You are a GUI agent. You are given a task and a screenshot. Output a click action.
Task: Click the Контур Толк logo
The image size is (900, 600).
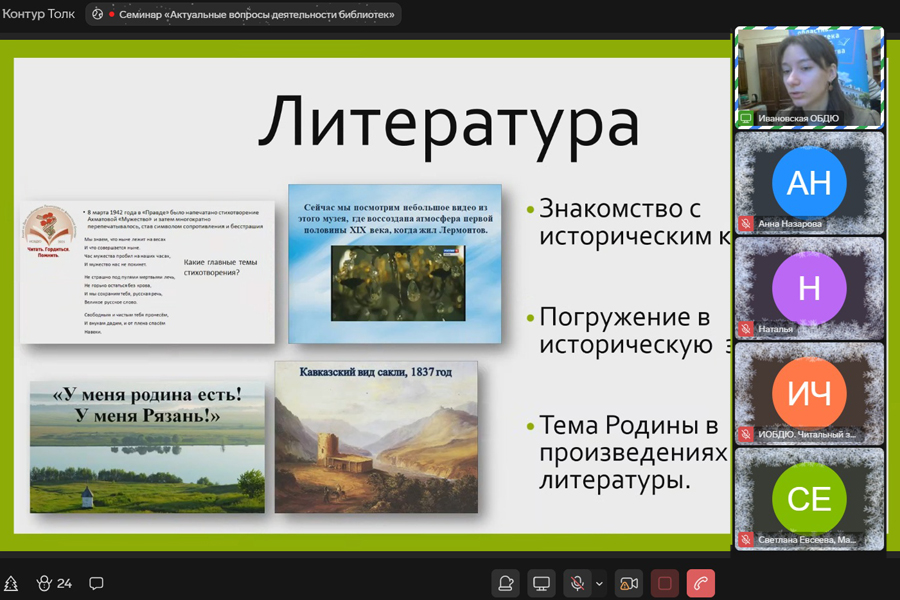point(38,14)
